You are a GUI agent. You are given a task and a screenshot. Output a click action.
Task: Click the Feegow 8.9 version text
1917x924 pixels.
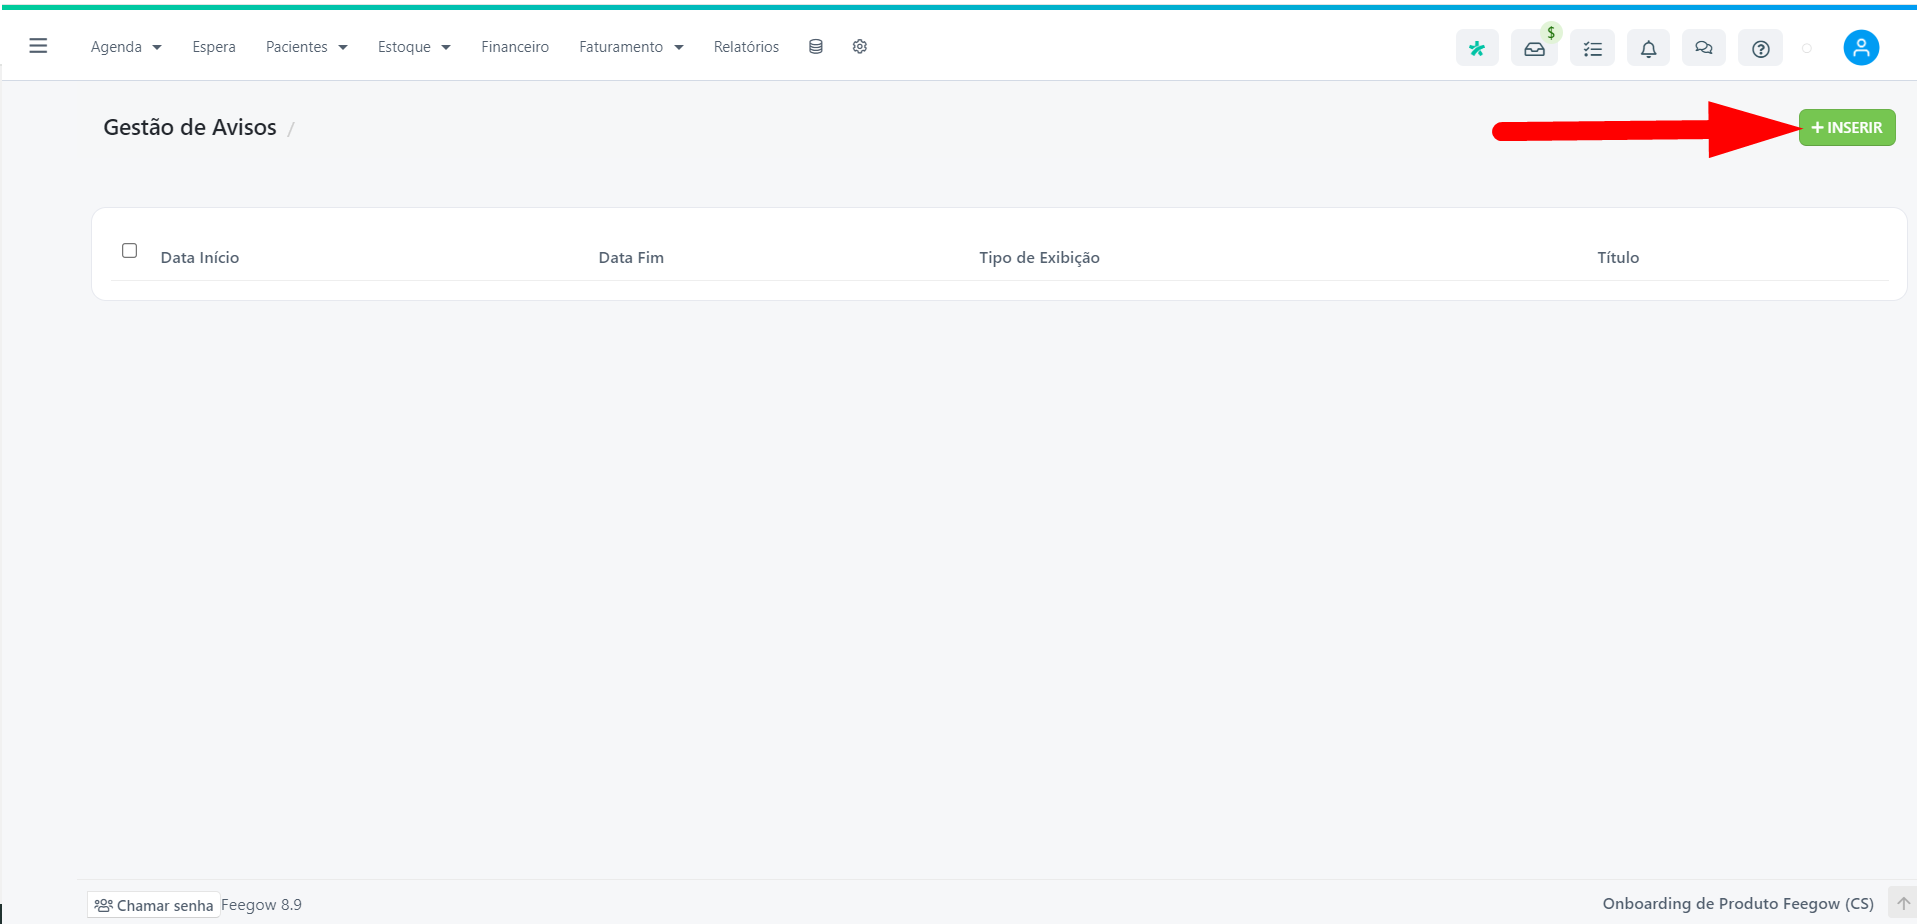pos(262,905)
